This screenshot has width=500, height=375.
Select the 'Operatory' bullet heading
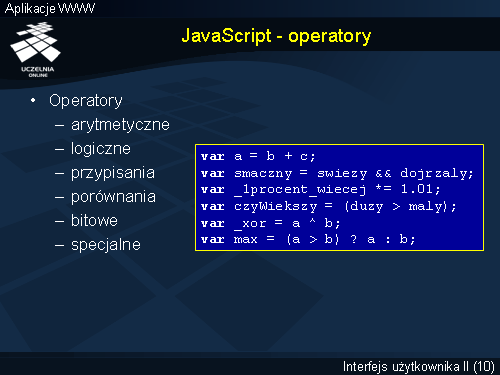pos(86,101)
